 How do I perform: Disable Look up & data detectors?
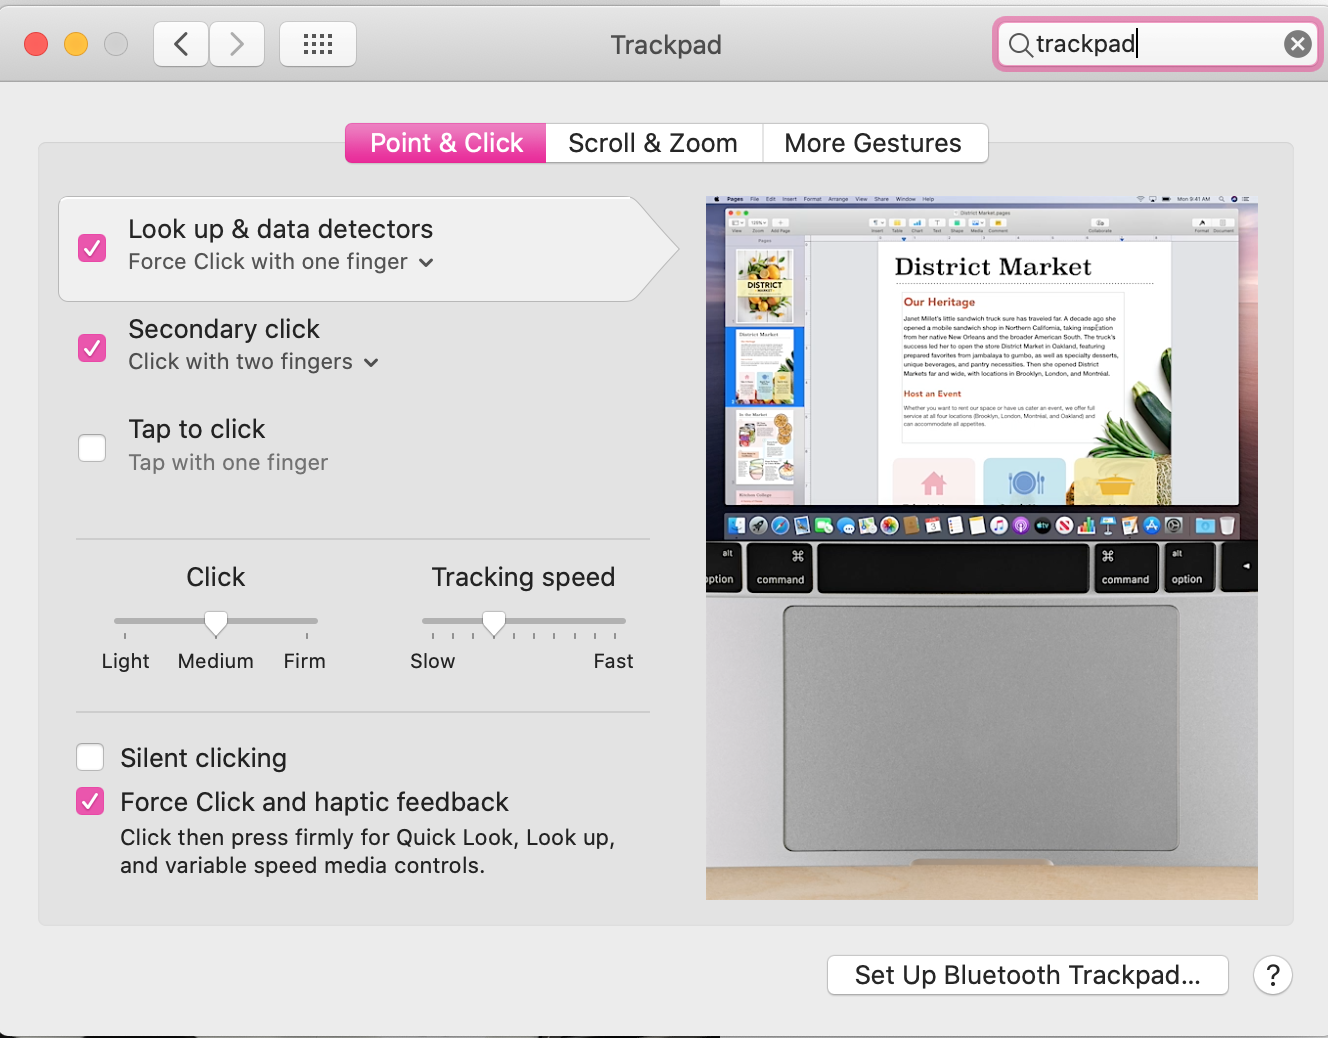92,248
